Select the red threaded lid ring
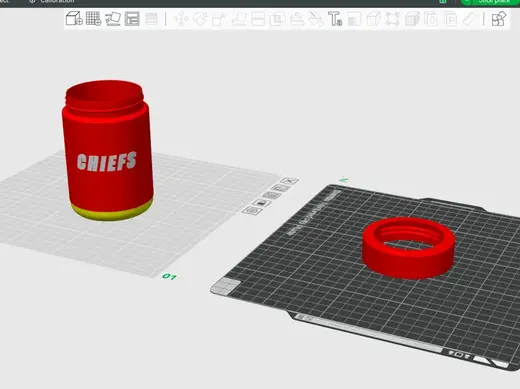520x389 pixels. pyautogui.click(x=409, y=248)
